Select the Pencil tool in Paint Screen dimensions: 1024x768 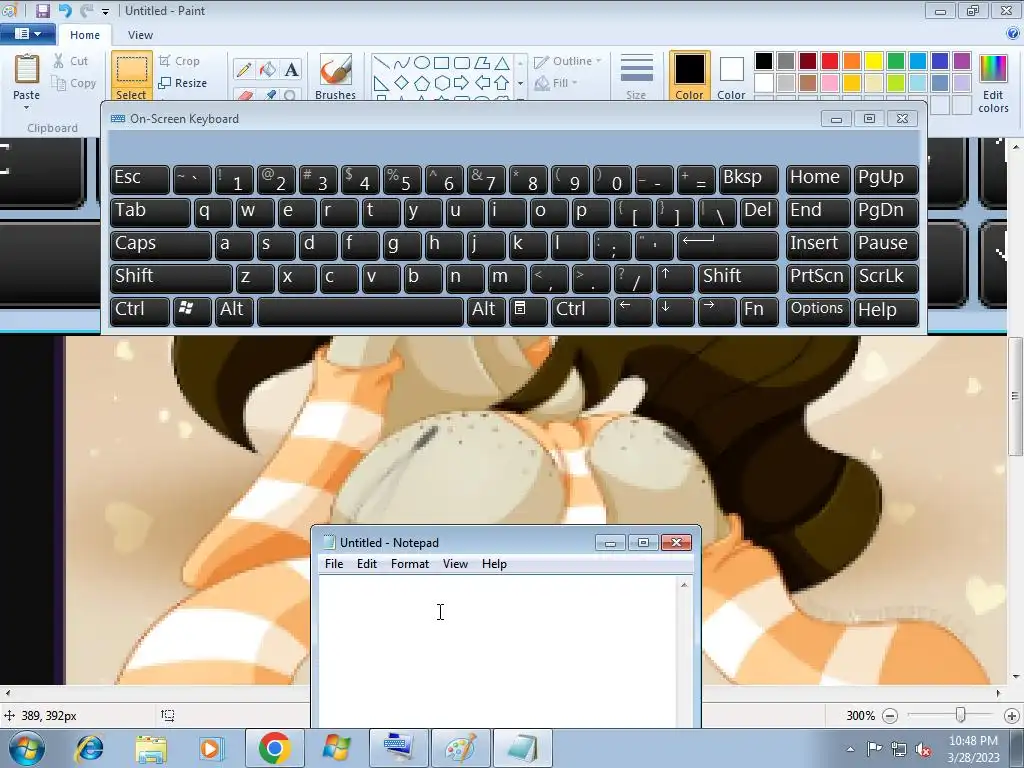tap(244, 69)
